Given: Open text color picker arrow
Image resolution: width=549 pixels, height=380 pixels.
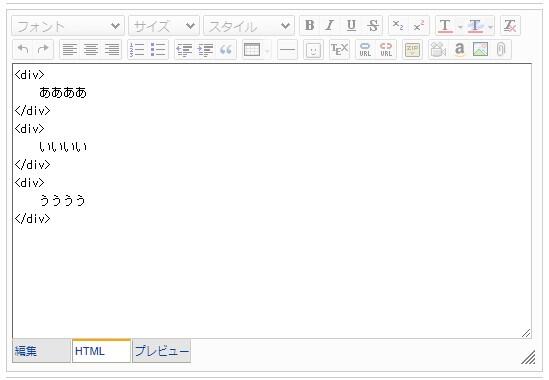Looking at the screenshot, I should click(x=460, y=26).
